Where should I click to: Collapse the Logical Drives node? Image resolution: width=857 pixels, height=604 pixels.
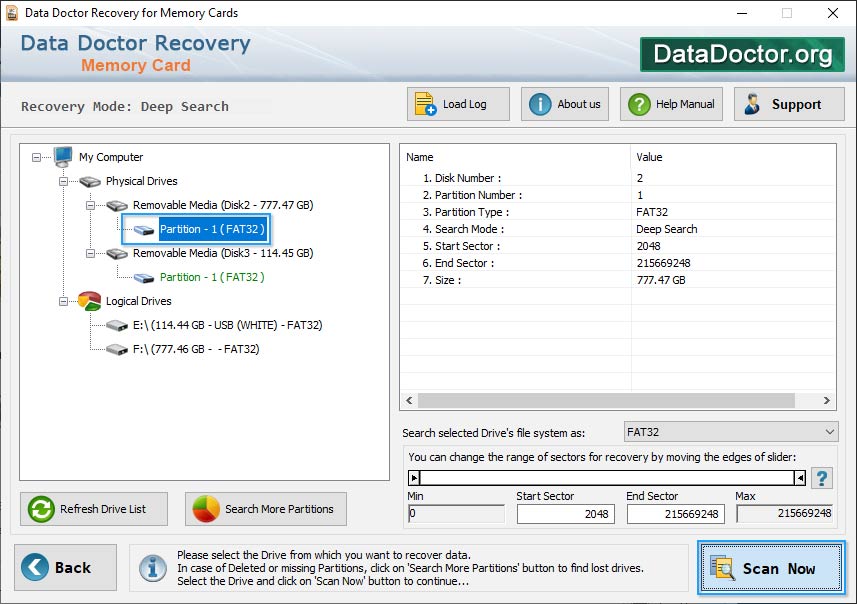pos(63,301)
